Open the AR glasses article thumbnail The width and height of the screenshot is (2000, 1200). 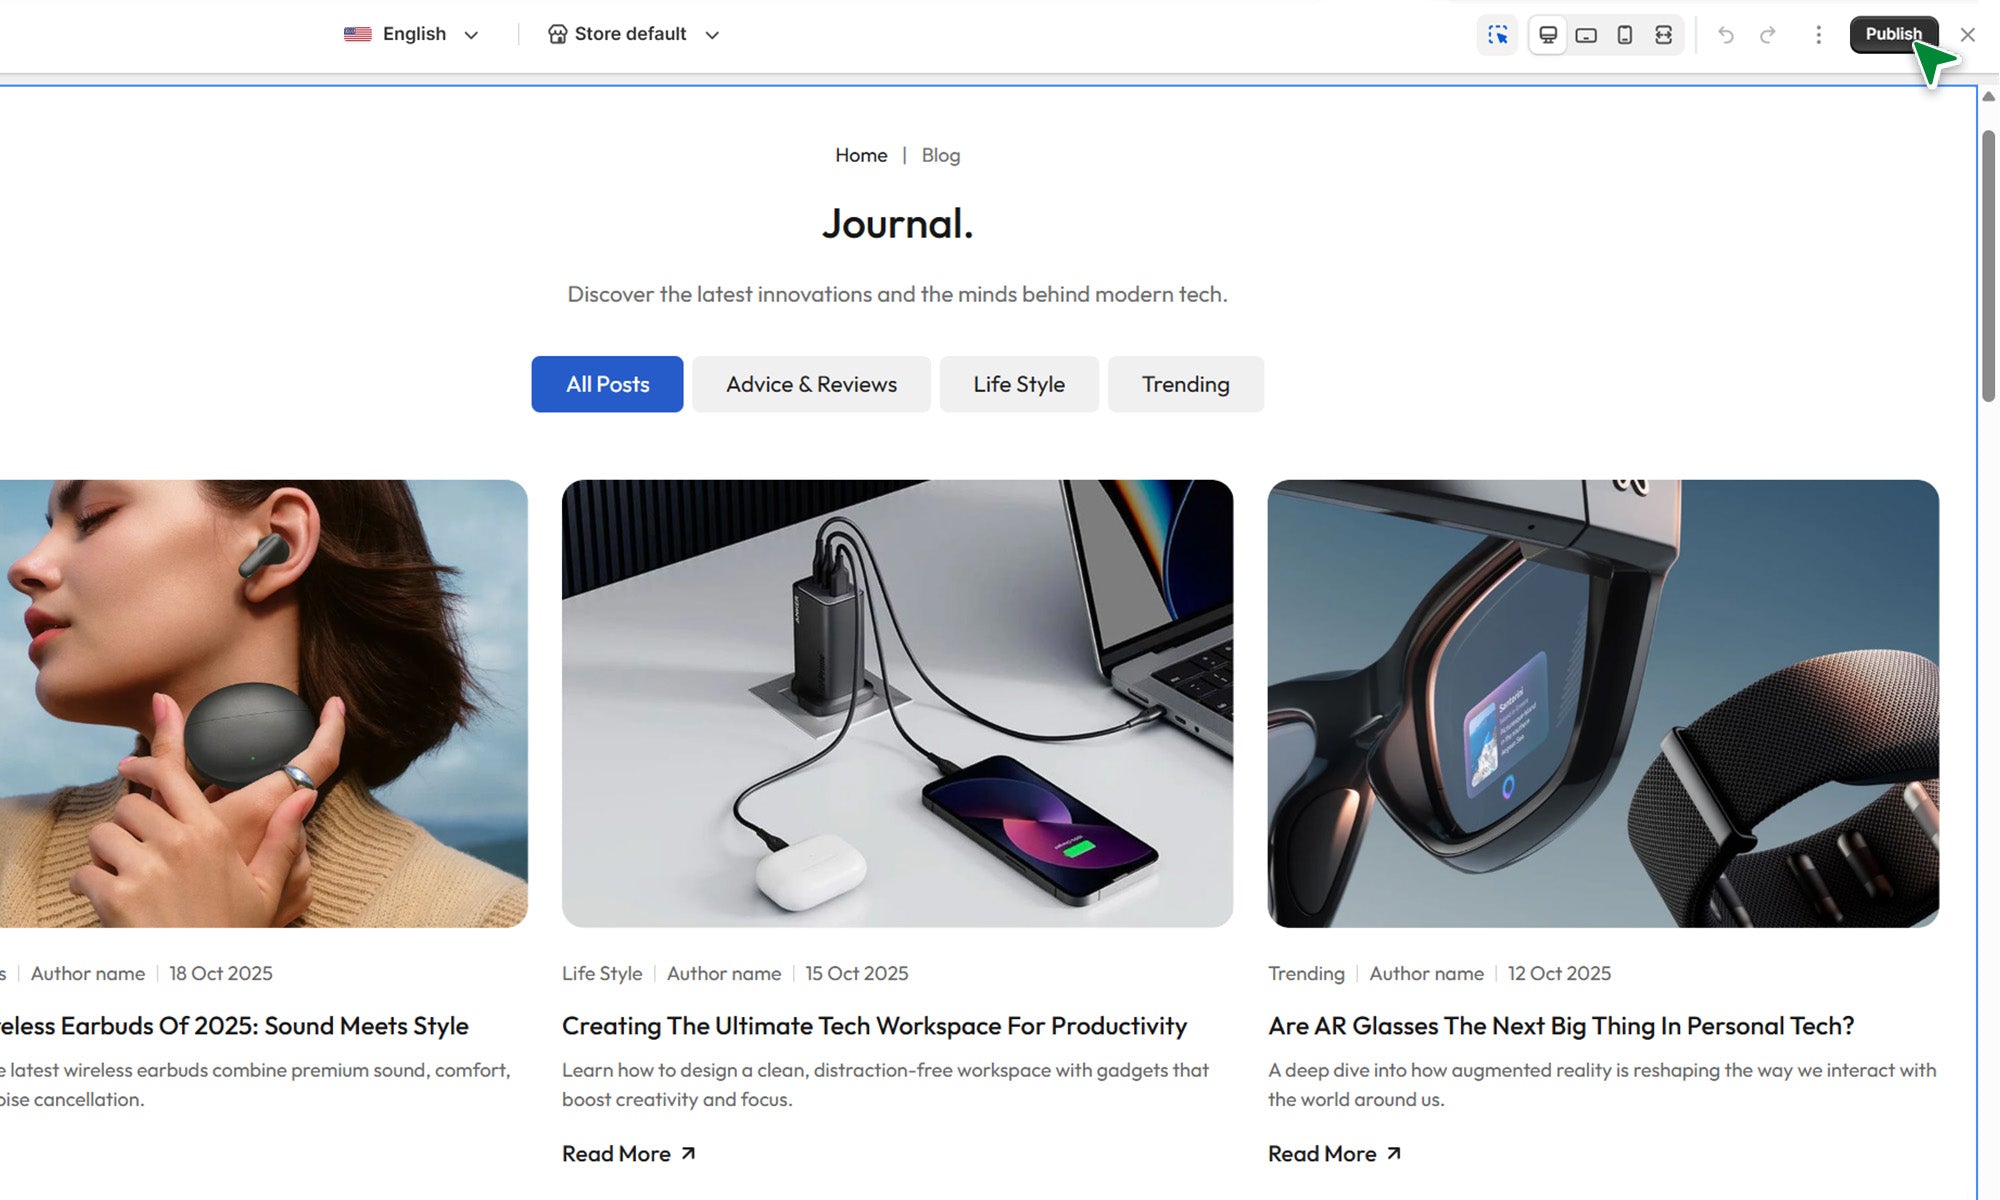[x=1603, y=703]
